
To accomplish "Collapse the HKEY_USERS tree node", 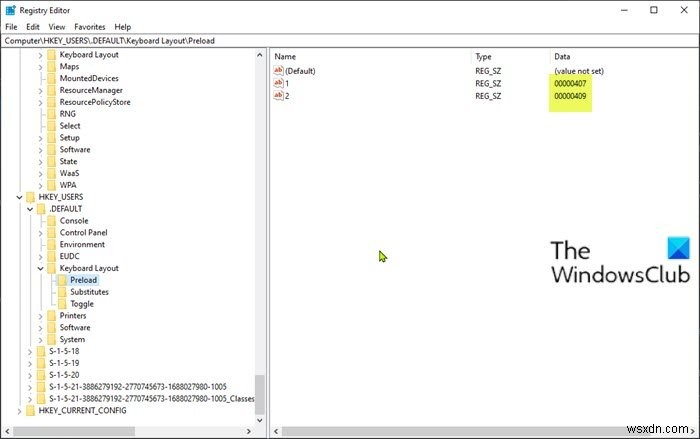I will click(x=19, y=197).
